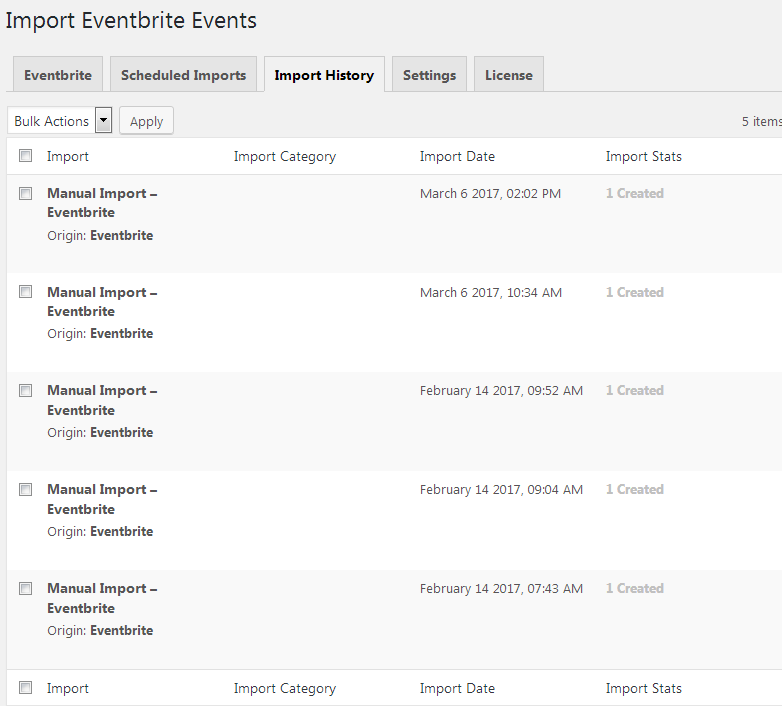Click the Origin: Eventbrite text in last row
Screen dimensions: 782x706
click(x=100, y=631)
